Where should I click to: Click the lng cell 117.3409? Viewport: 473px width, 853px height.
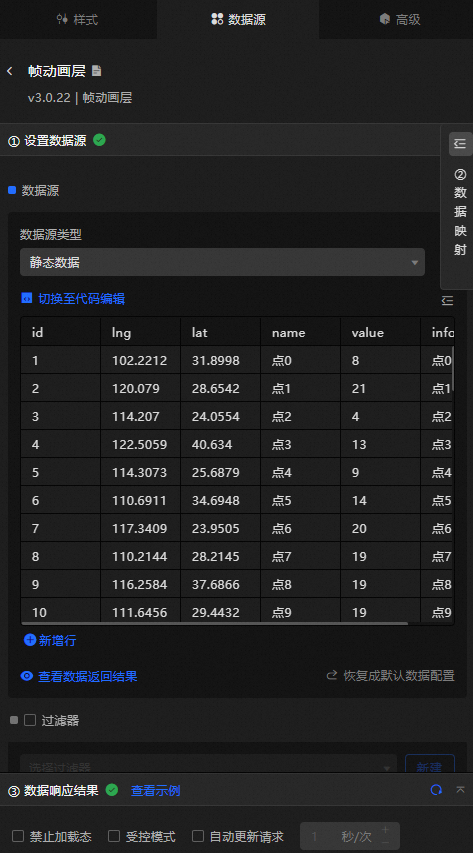click(140, 529)
